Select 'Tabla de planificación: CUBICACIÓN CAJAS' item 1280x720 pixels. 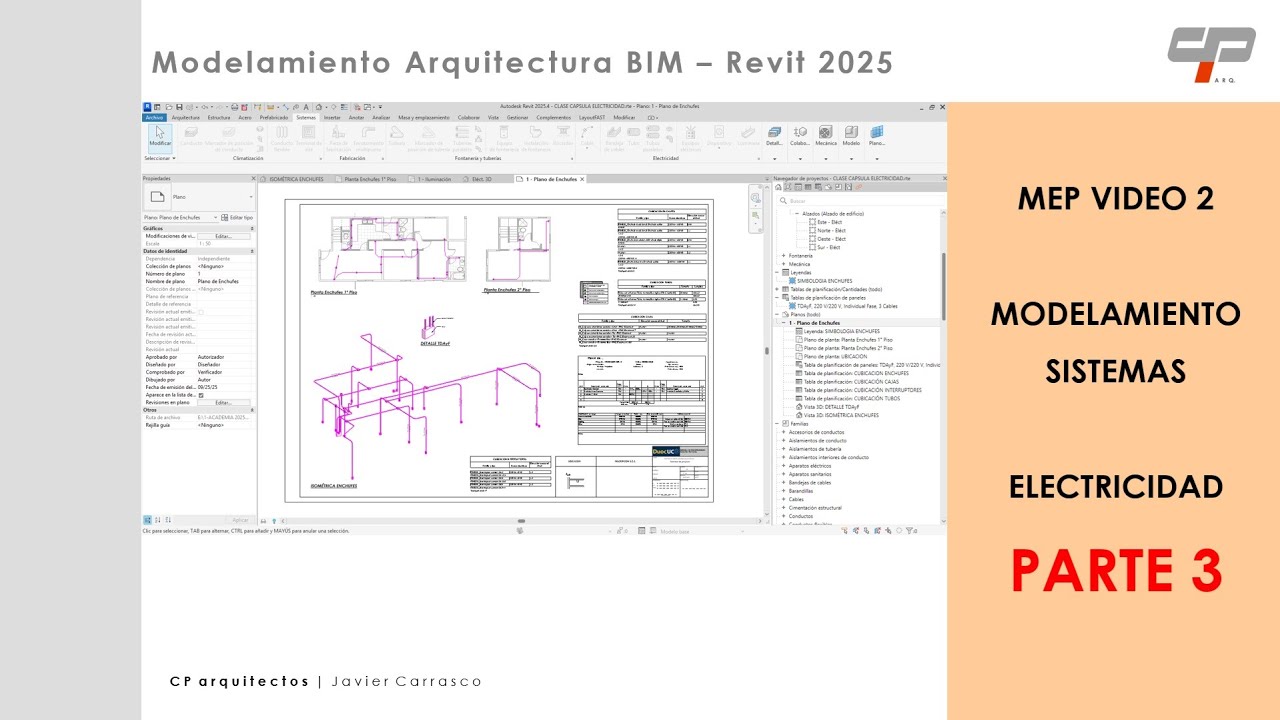845,381
